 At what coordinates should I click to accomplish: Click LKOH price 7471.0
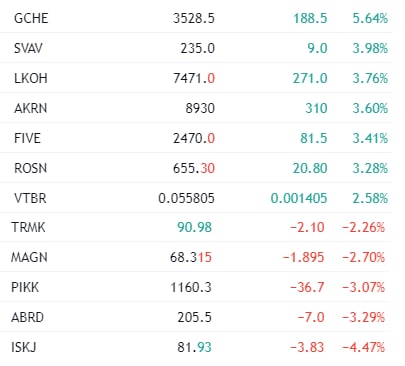point(194,78)
